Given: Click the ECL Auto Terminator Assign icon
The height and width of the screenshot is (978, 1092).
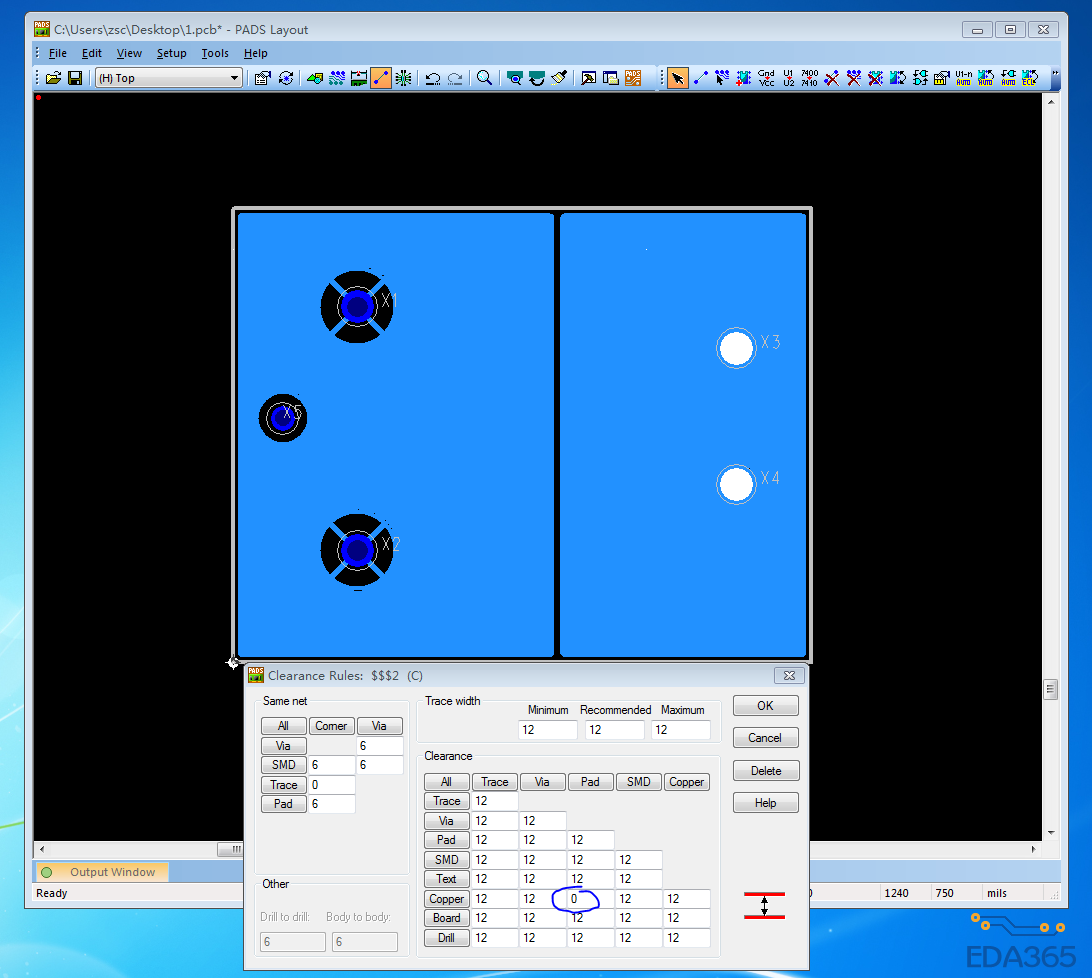Looking at the screenshot, I should pos(1029,78).
